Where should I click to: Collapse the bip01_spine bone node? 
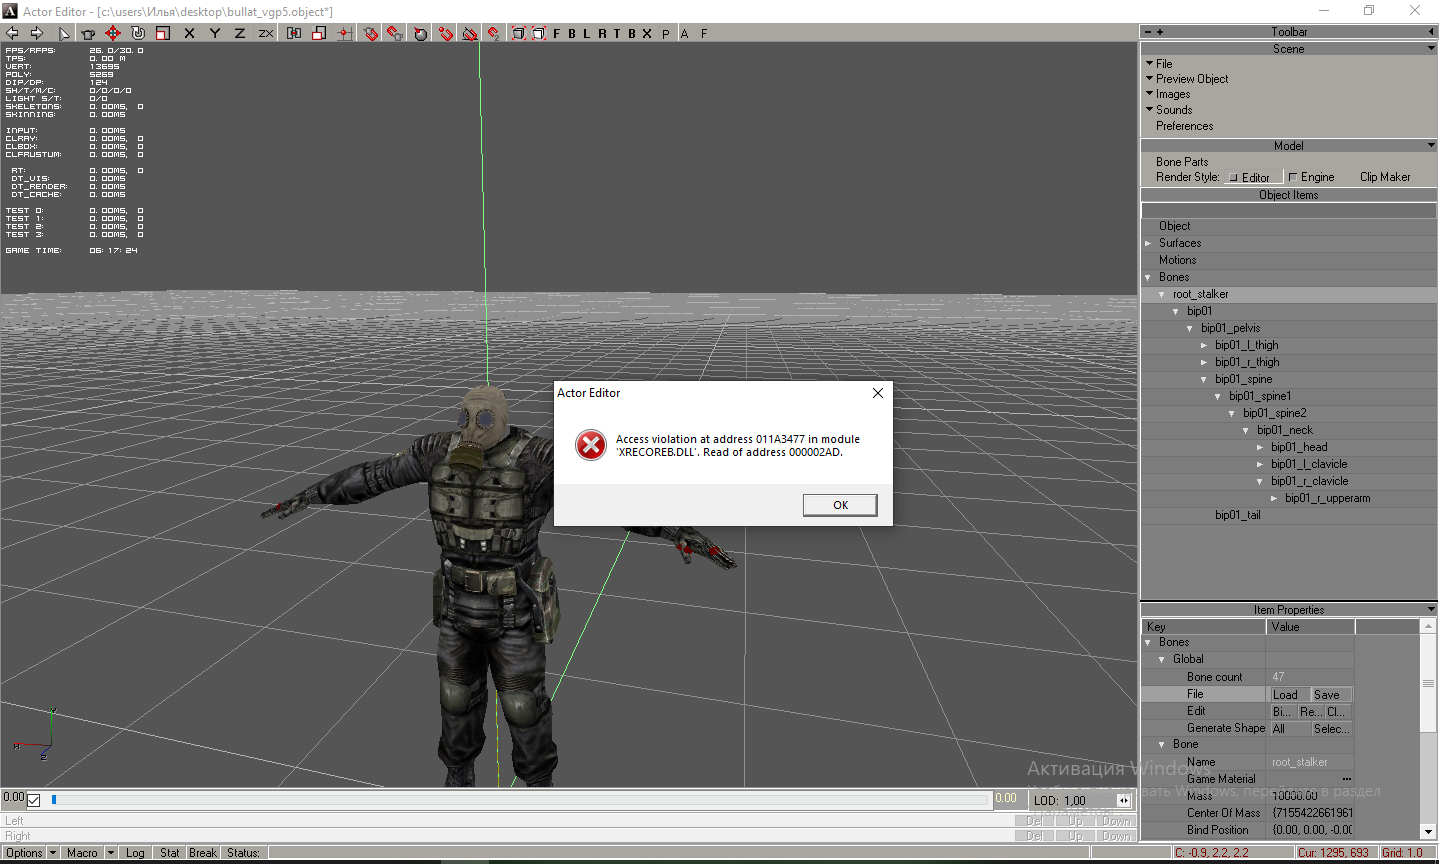point(1204,379)
